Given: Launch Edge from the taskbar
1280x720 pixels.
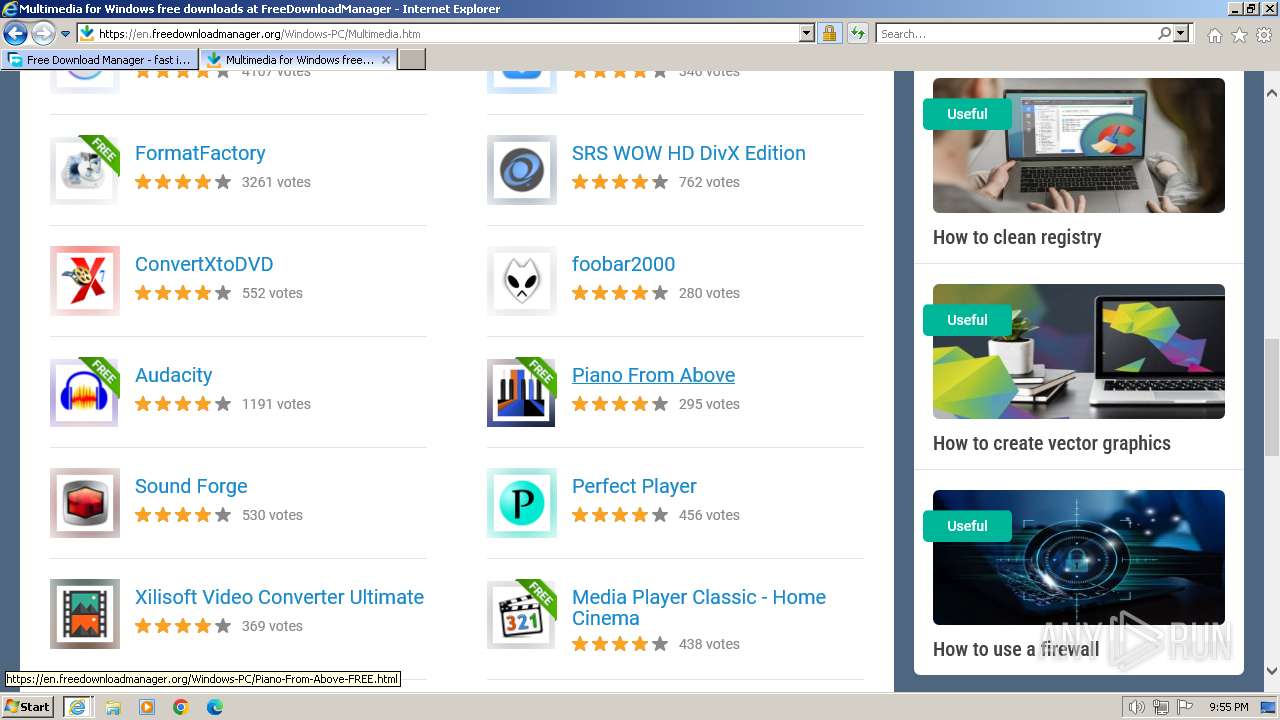Looking at the screenshot, I should (x=215, y=707).
